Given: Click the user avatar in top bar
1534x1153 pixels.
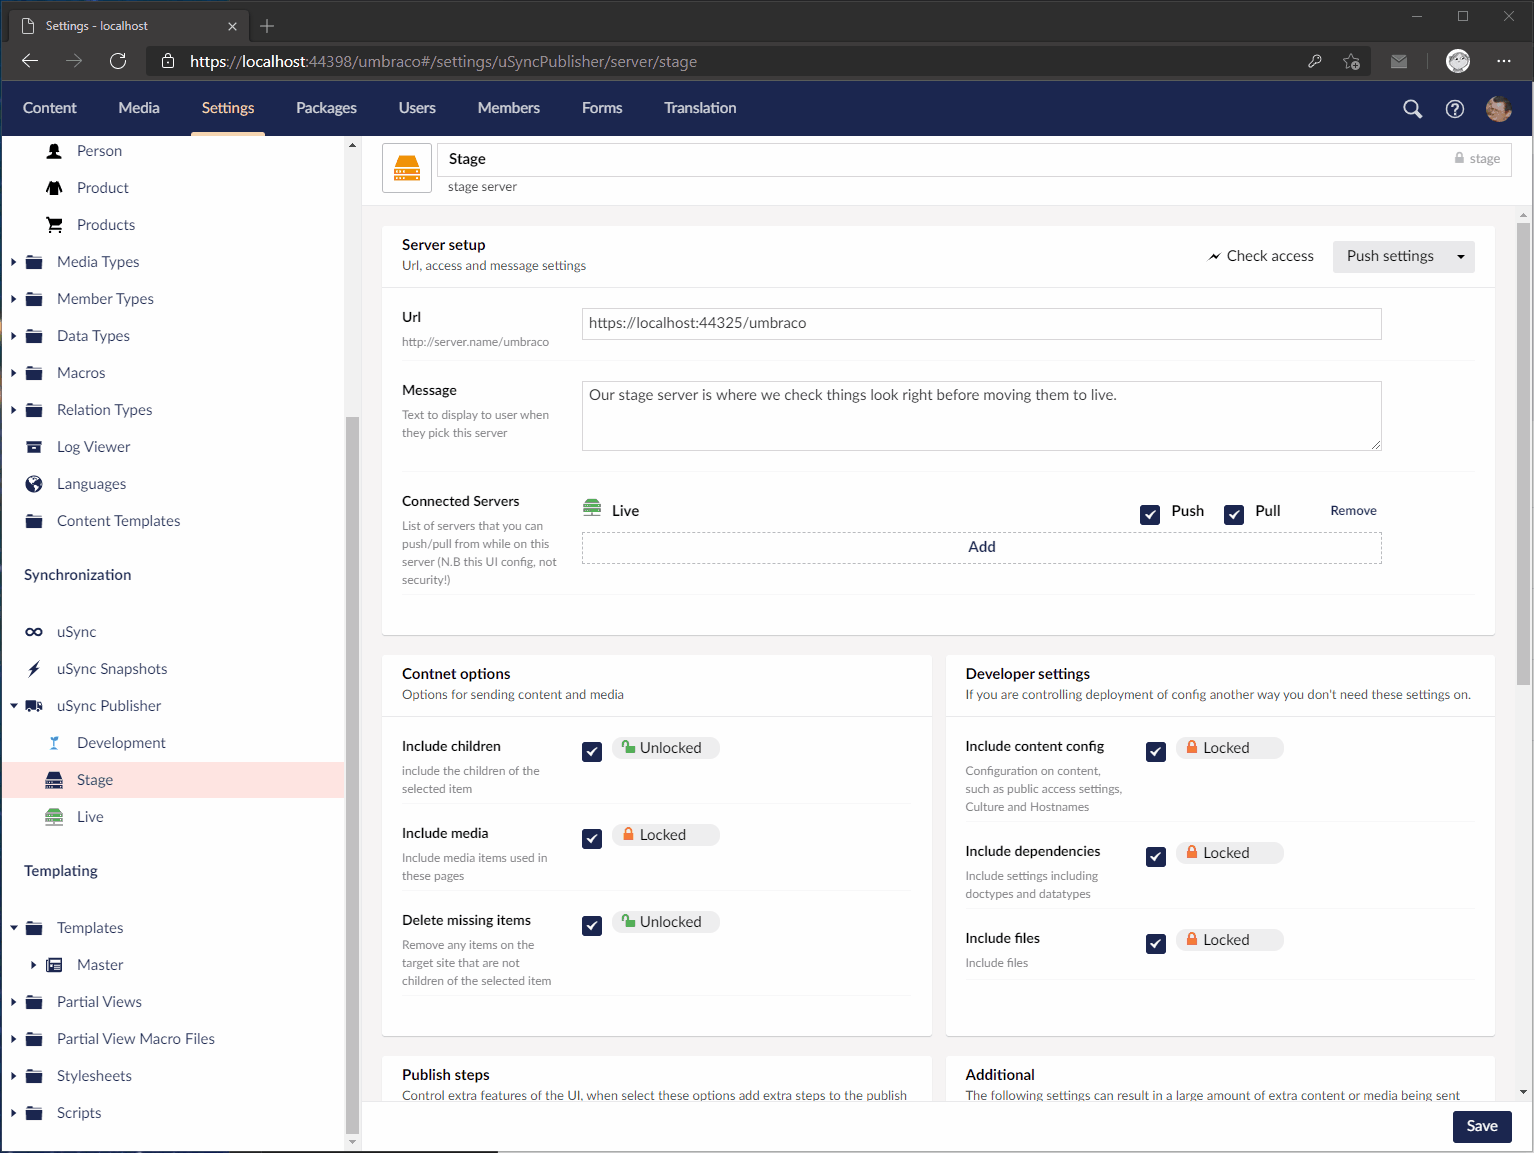Looking at the screenshot, I should (x=1498, y=109).
